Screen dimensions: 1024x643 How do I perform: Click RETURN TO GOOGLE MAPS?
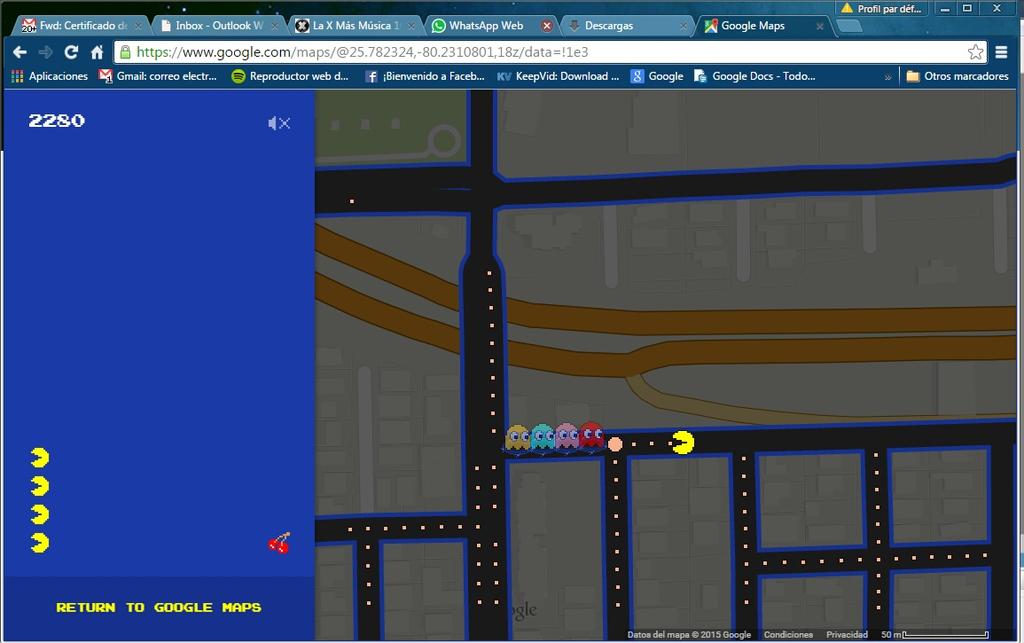pyautogui.click(x=157, y=607)
